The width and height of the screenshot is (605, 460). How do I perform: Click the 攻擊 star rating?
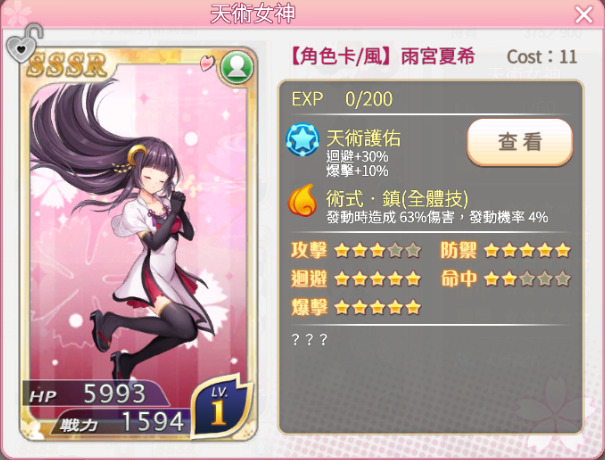[x=377, y=250]
